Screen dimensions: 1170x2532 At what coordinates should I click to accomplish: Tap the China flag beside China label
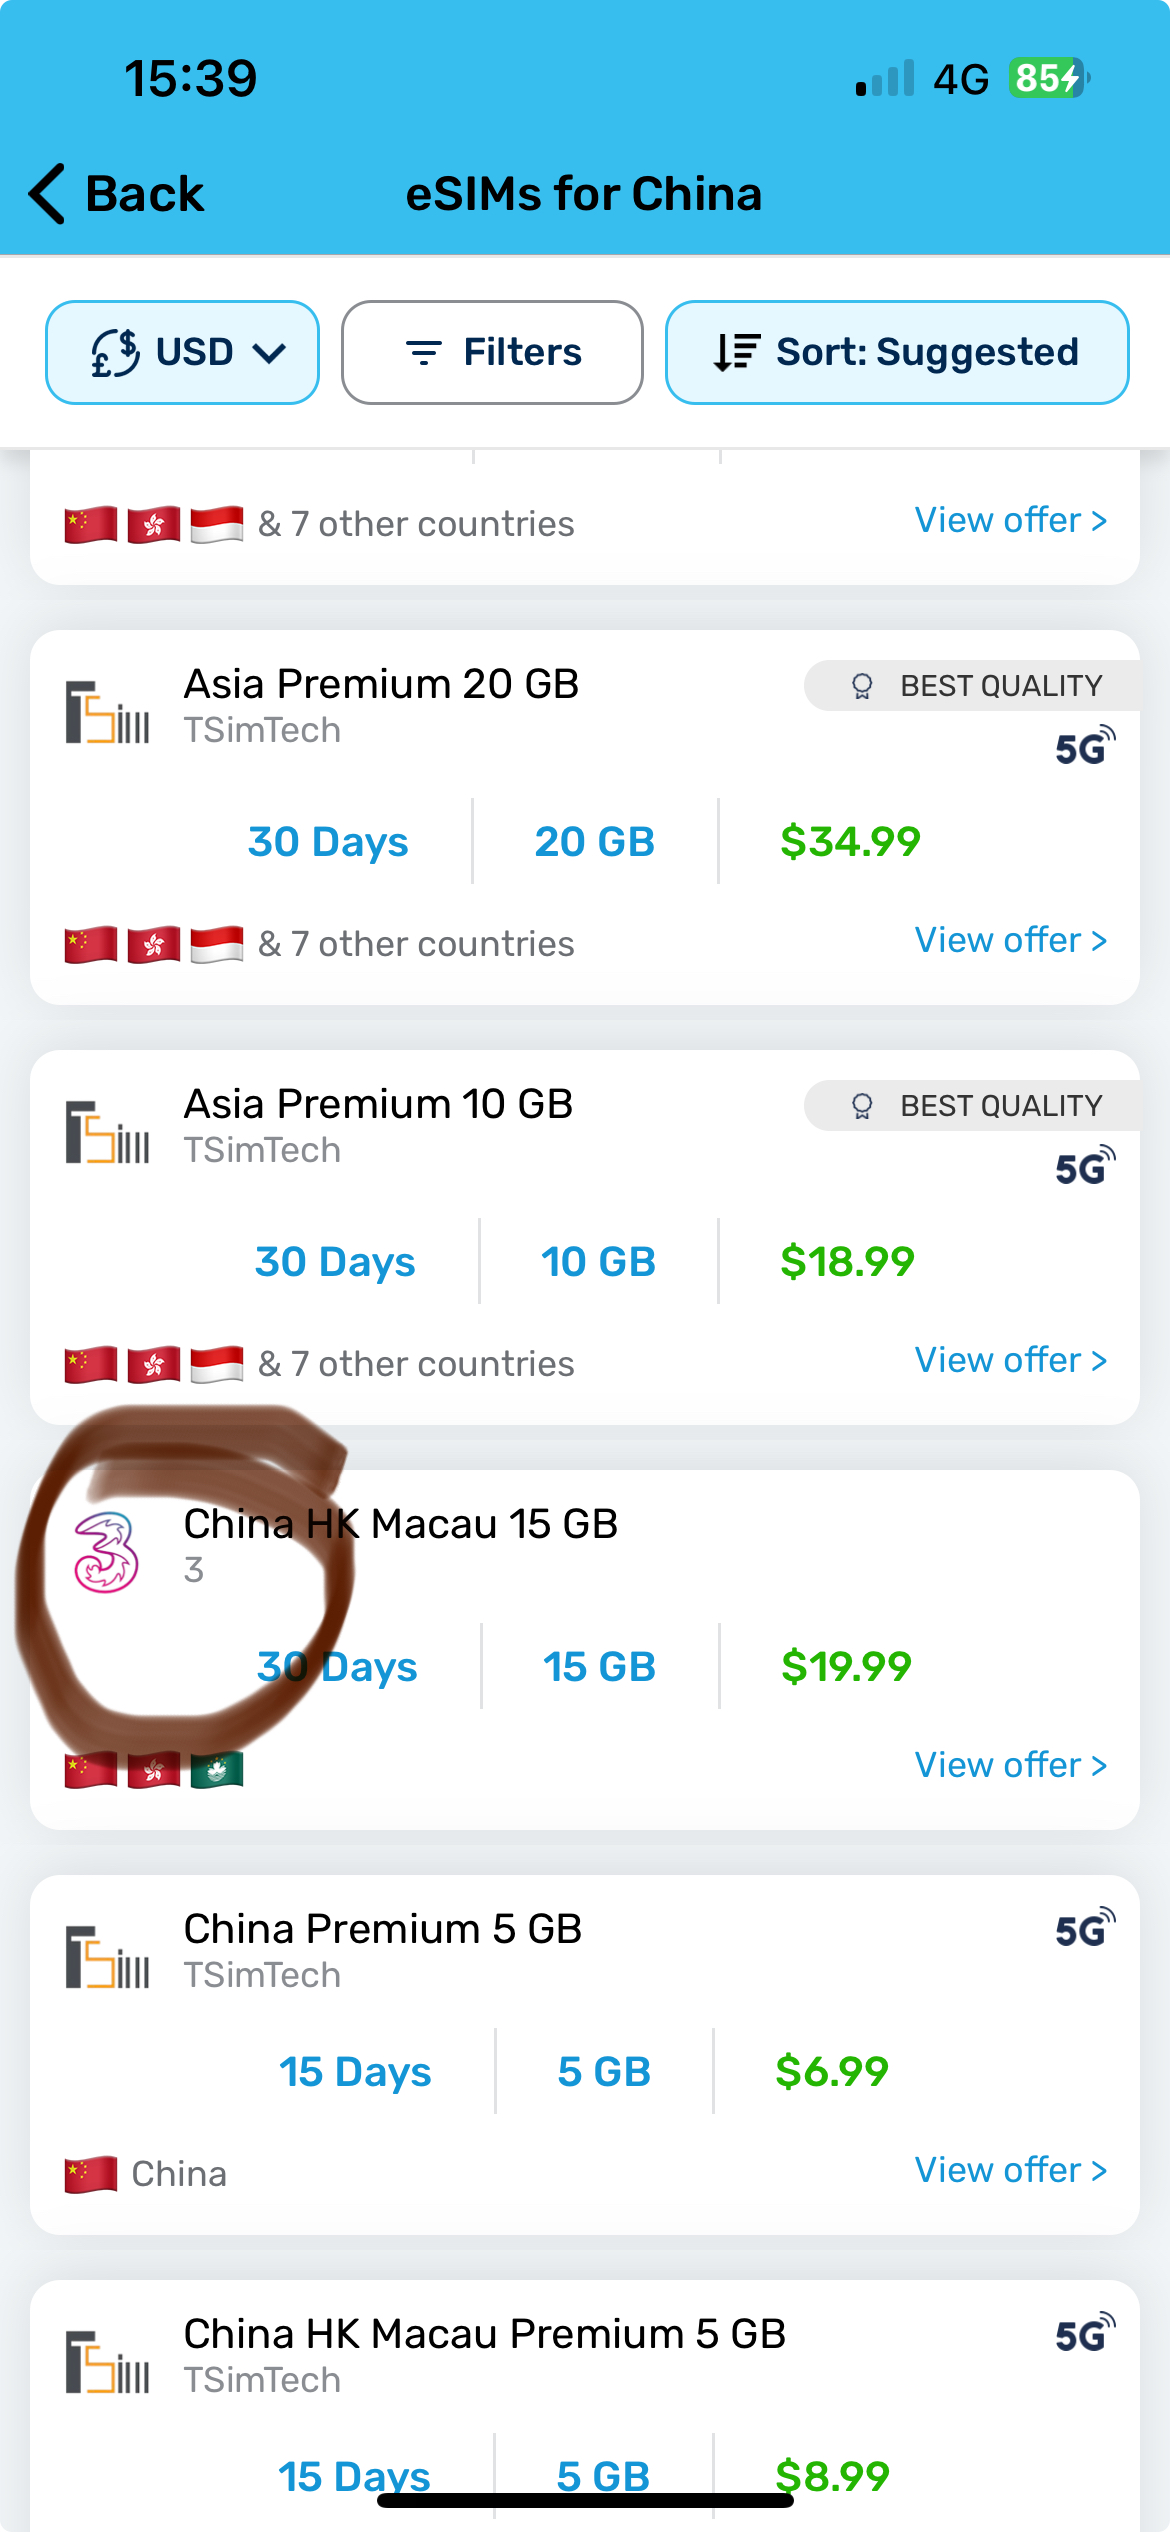[x=90, y=2175]
